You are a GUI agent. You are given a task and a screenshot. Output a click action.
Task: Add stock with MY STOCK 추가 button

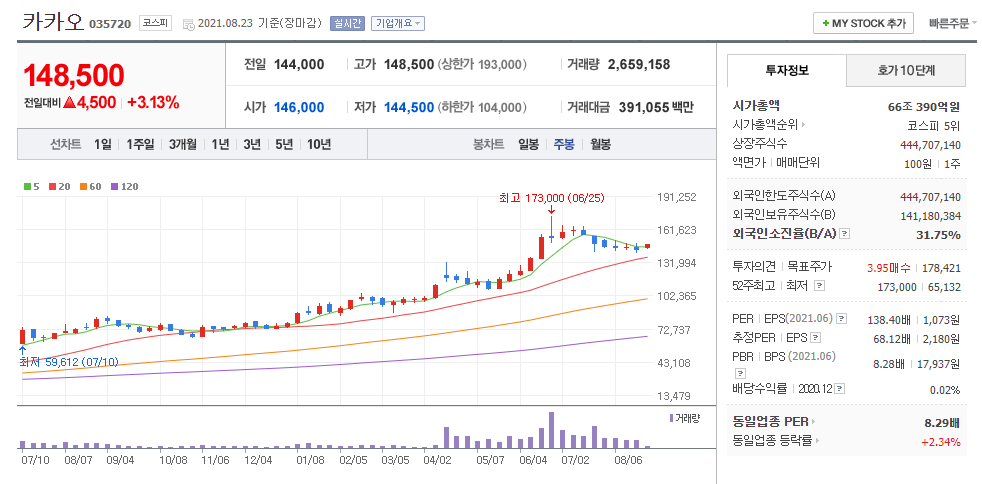[863, 23]
